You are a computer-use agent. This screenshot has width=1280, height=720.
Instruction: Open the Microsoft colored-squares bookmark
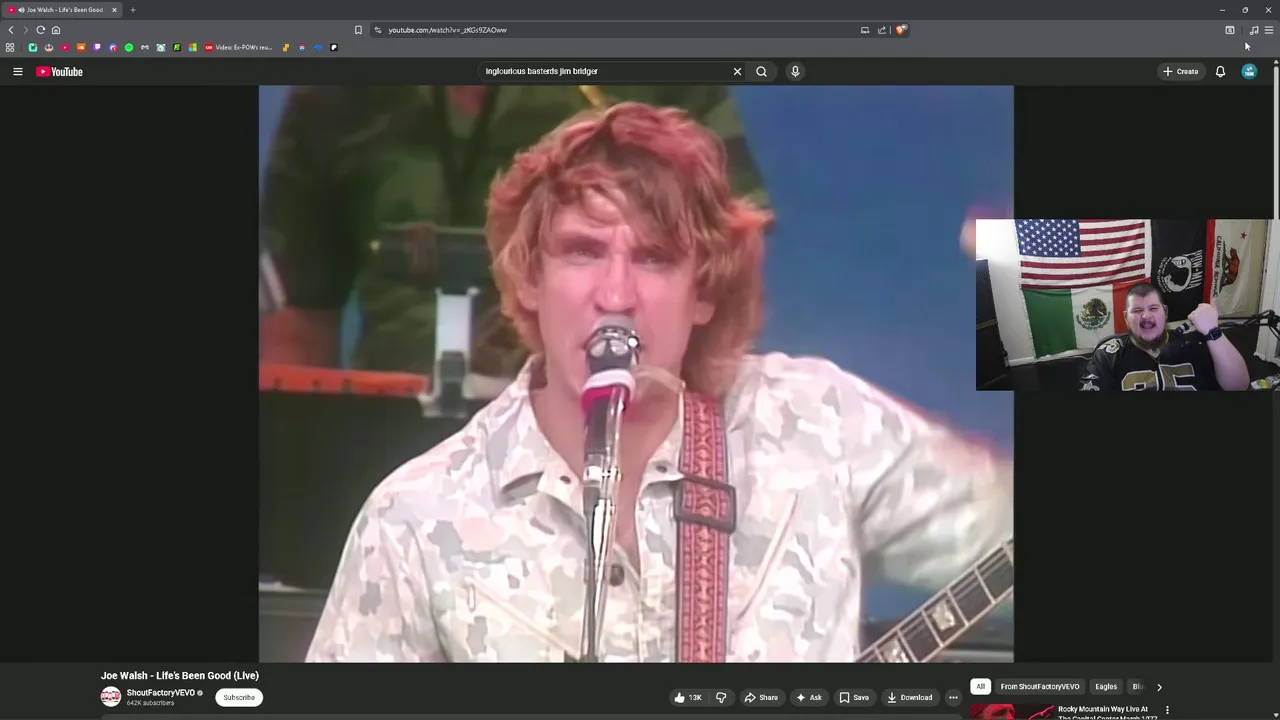tap(193, 47)
